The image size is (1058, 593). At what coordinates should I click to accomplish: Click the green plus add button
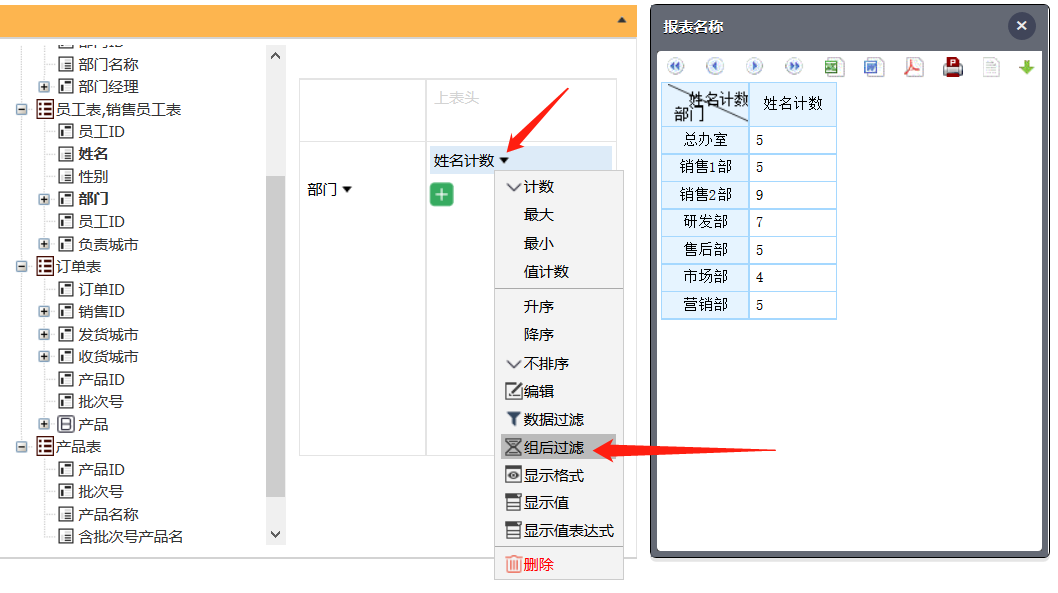(442, 195)
